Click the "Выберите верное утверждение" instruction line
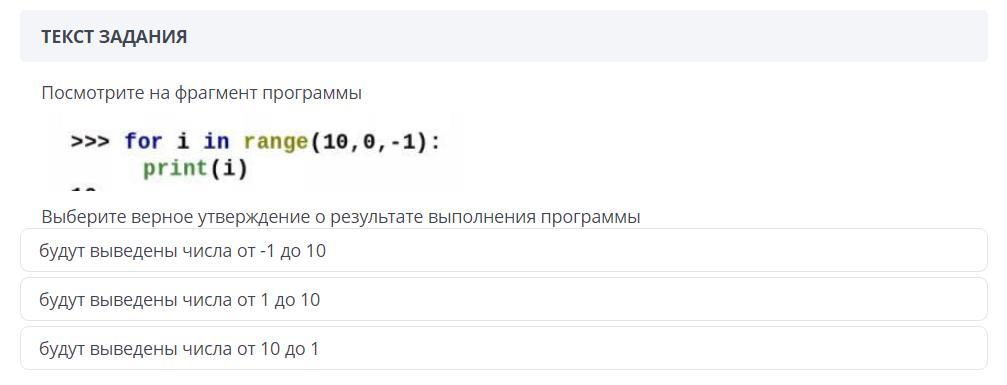Image resolution: width=1007 pixels, height=385 pixels. pos(341,217)
